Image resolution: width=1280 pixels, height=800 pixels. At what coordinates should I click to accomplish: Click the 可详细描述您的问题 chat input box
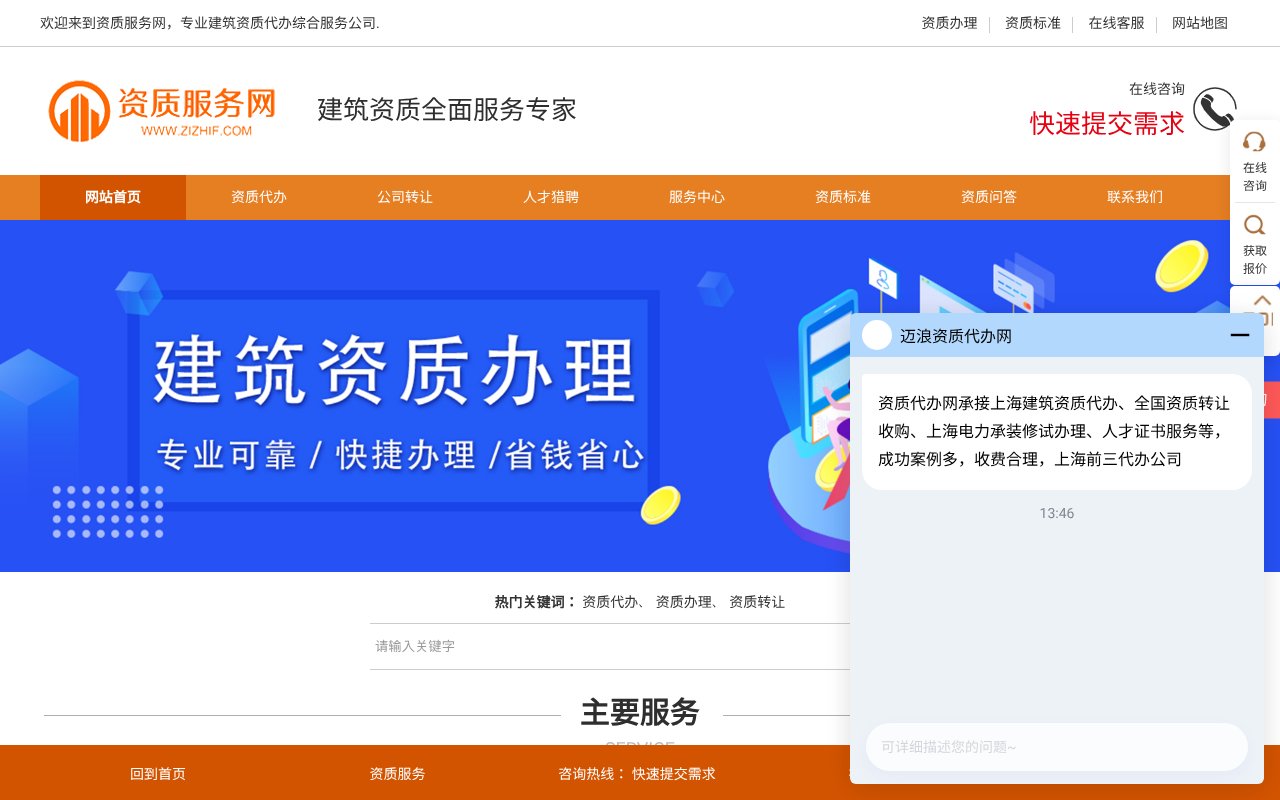[1057, 747]
